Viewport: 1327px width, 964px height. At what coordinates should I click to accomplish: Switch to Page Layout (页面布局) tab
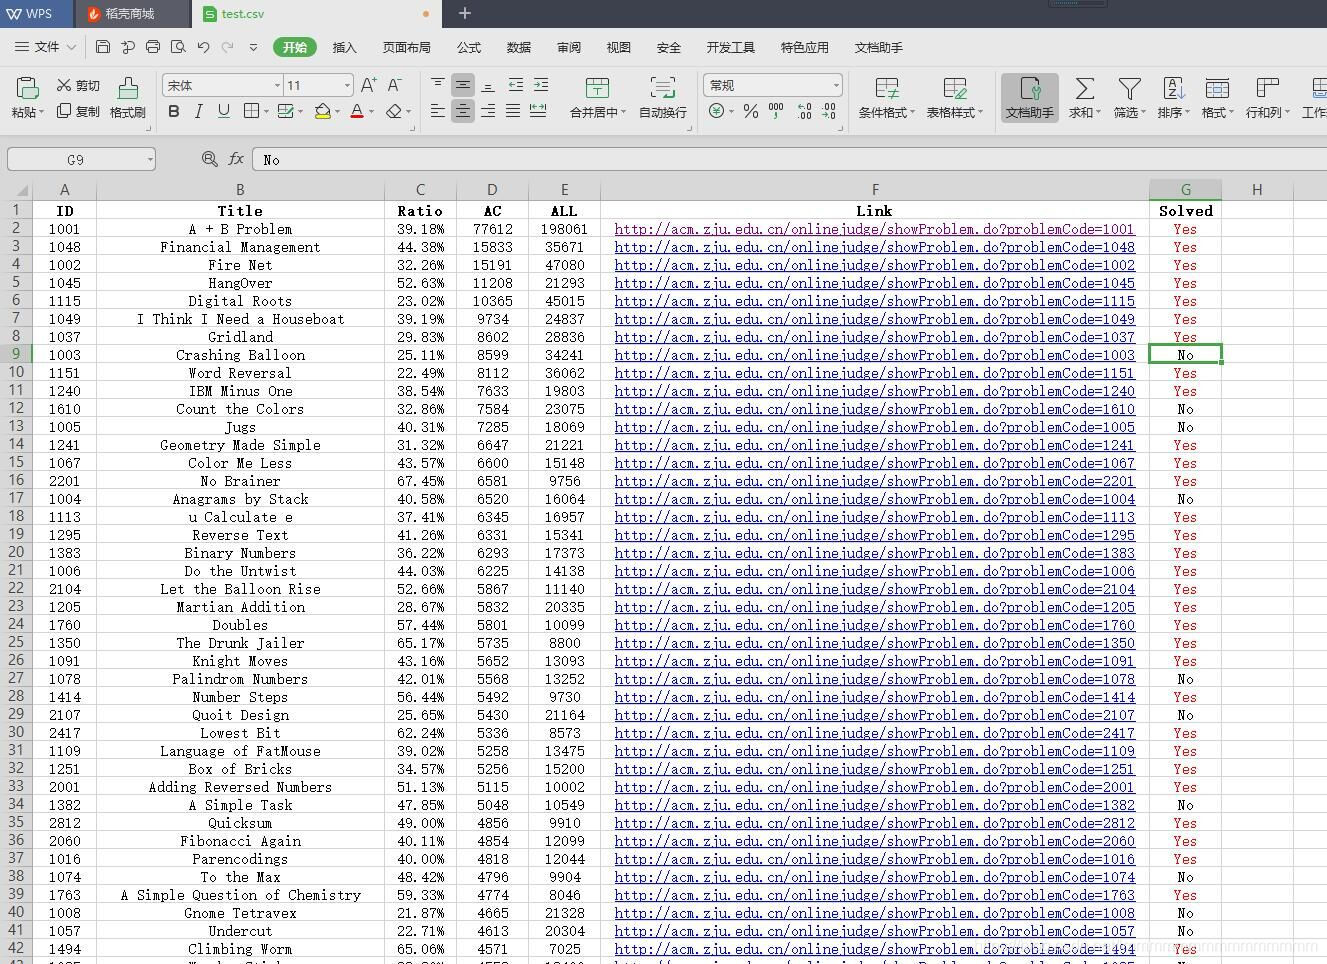click(x=406, y=47)
